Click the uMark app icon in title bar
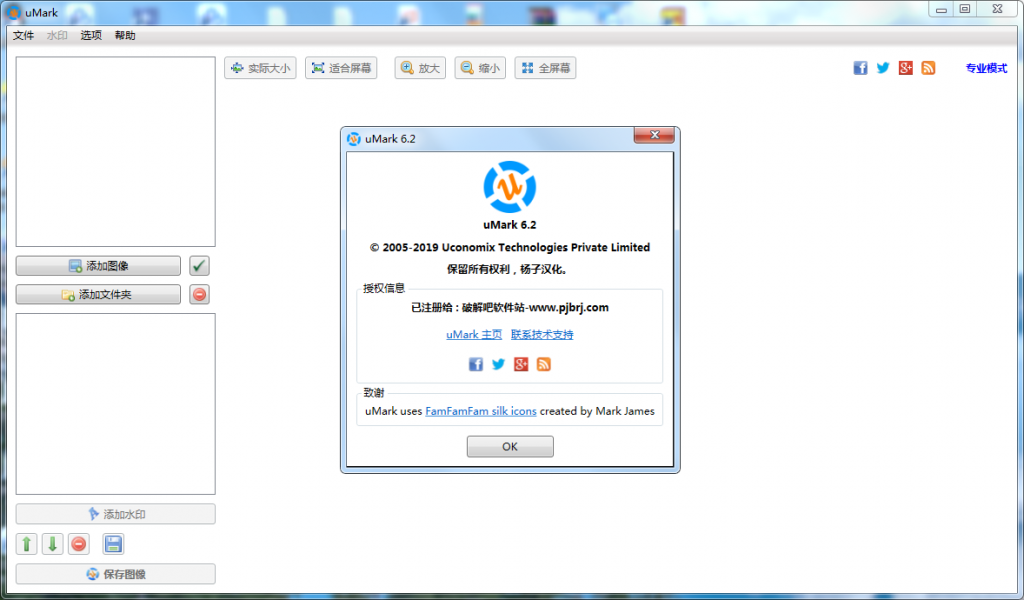The height and width of the screenshot is (600, 1024). pyautogui.click(x=13, y=12)
